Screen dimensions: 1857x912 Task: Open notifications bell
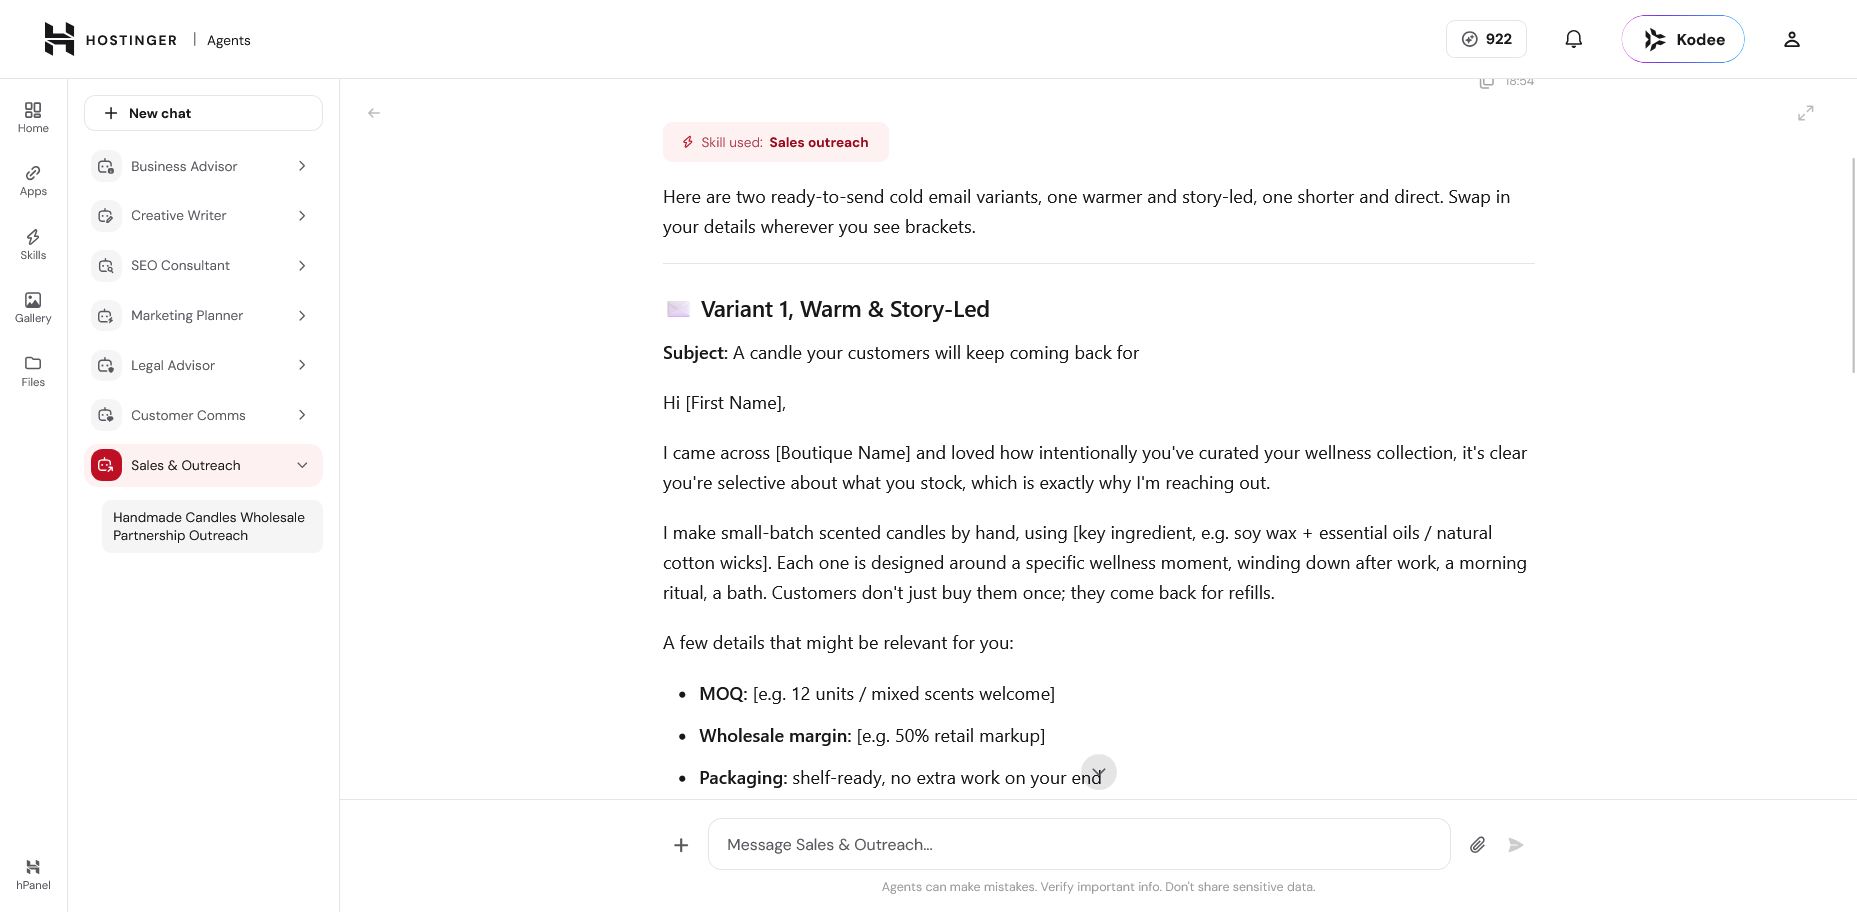pyautogui.click(x=1573, y=39)
